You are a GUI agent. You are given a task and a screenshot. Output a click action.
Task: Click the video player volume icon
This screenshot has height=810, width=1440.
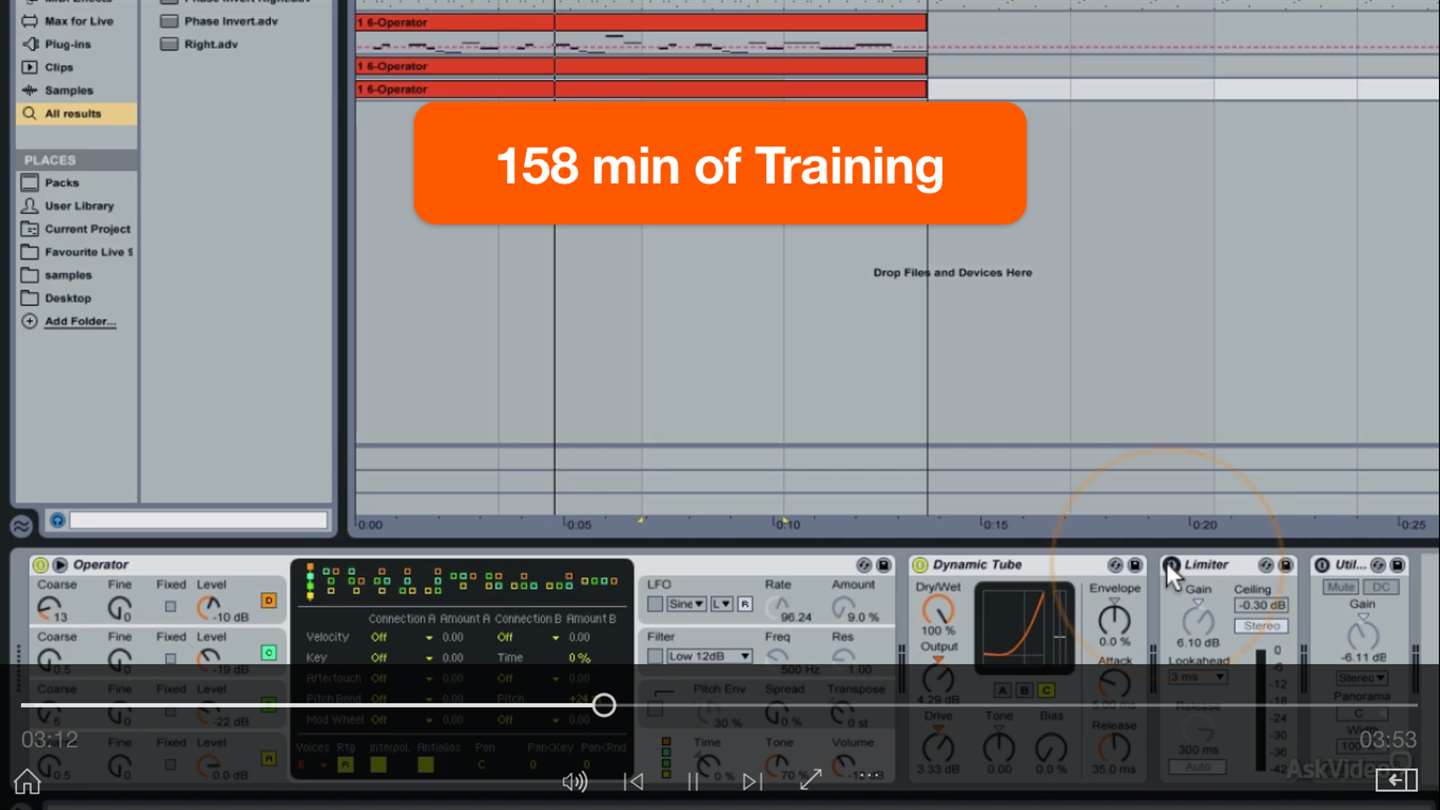pos(575,781)
